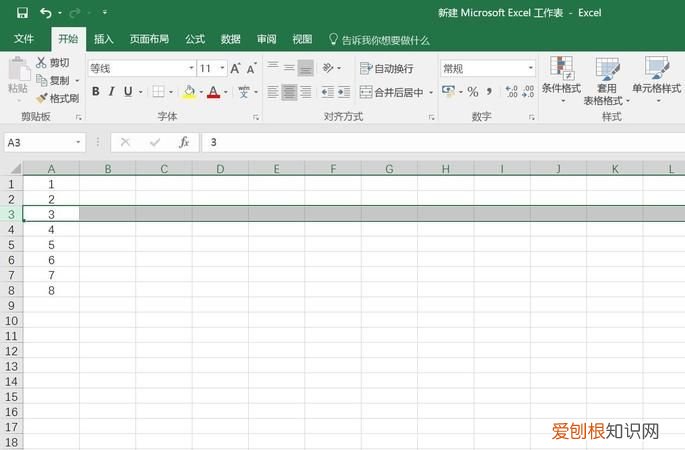Viewport: 685px width, 450px height.
Task: Align text left
Action: click(x=273, y=92)
